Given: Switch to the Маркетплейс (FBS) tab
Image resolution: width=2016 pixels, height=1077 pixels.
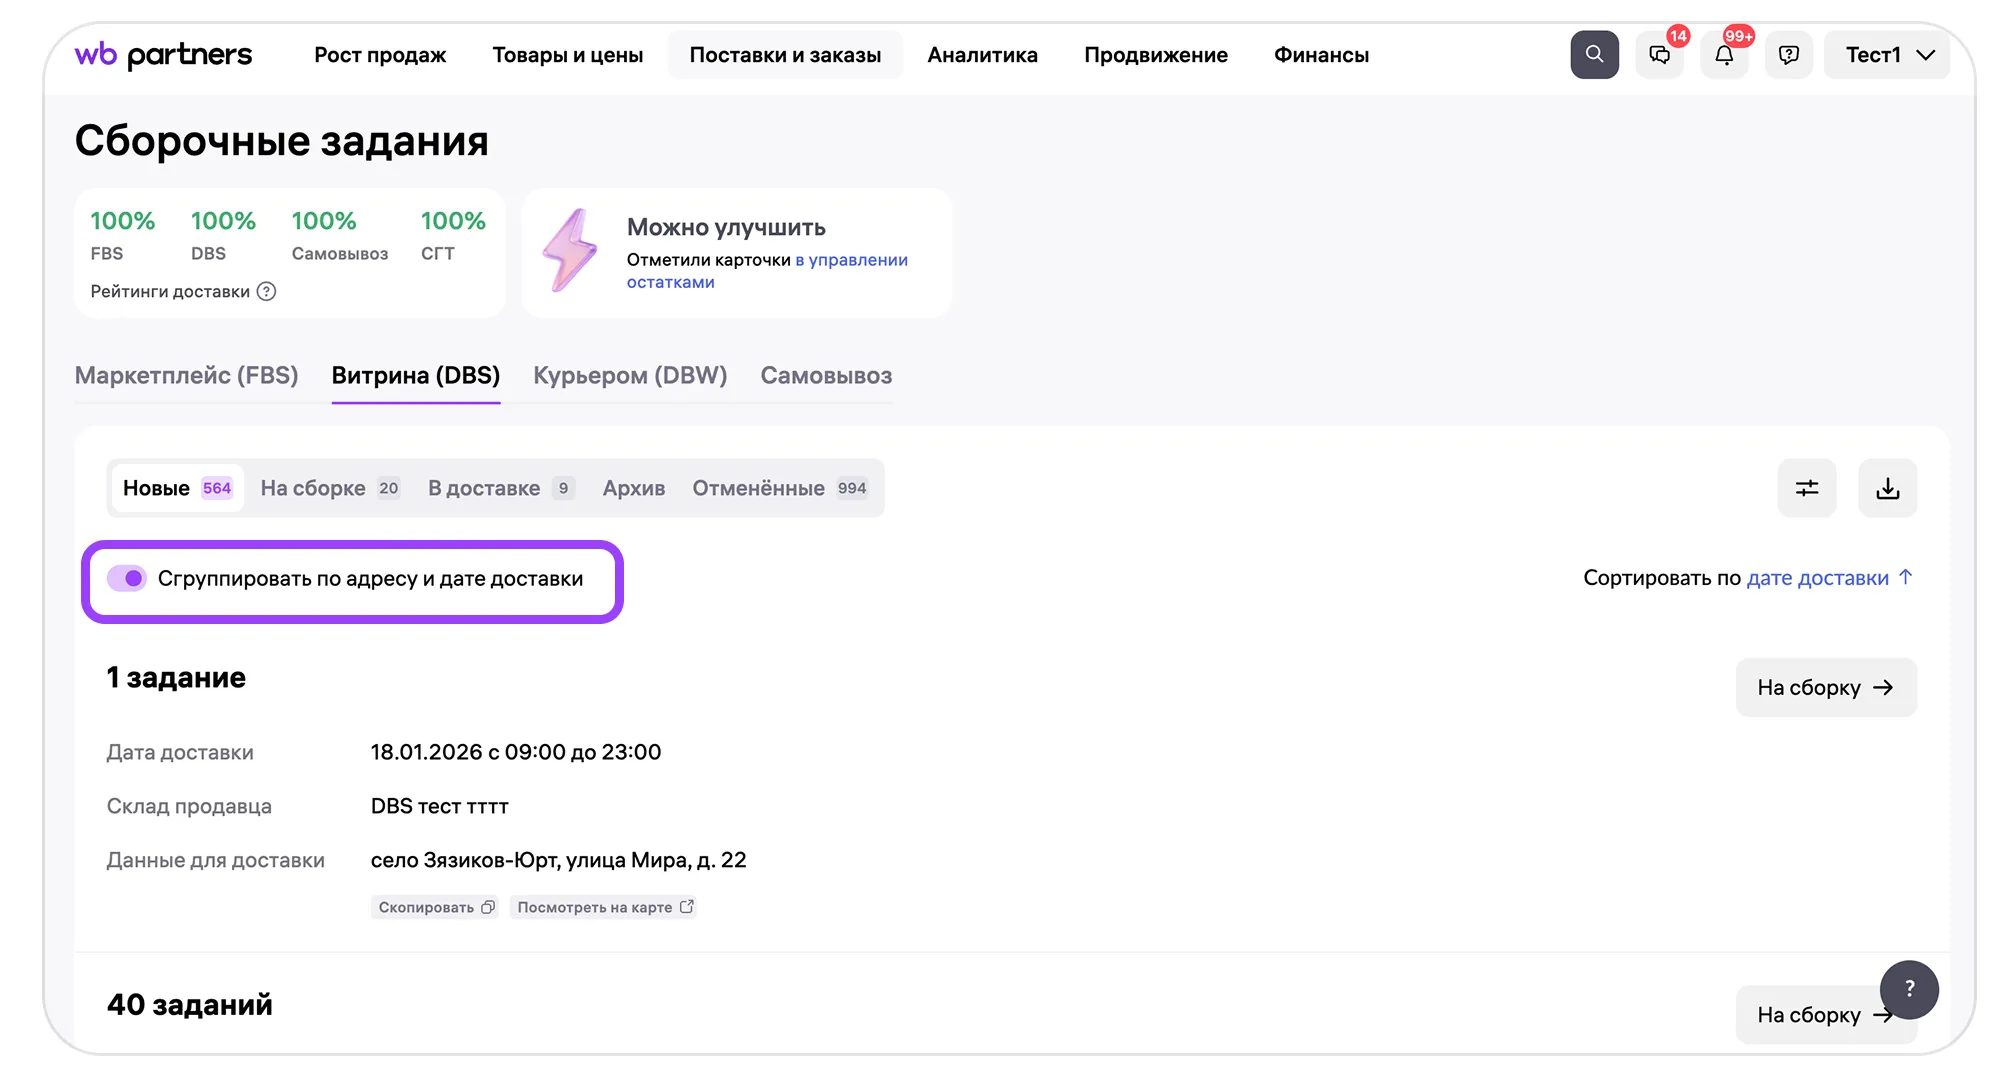Looking at the screenshot, I should (186, 376).
